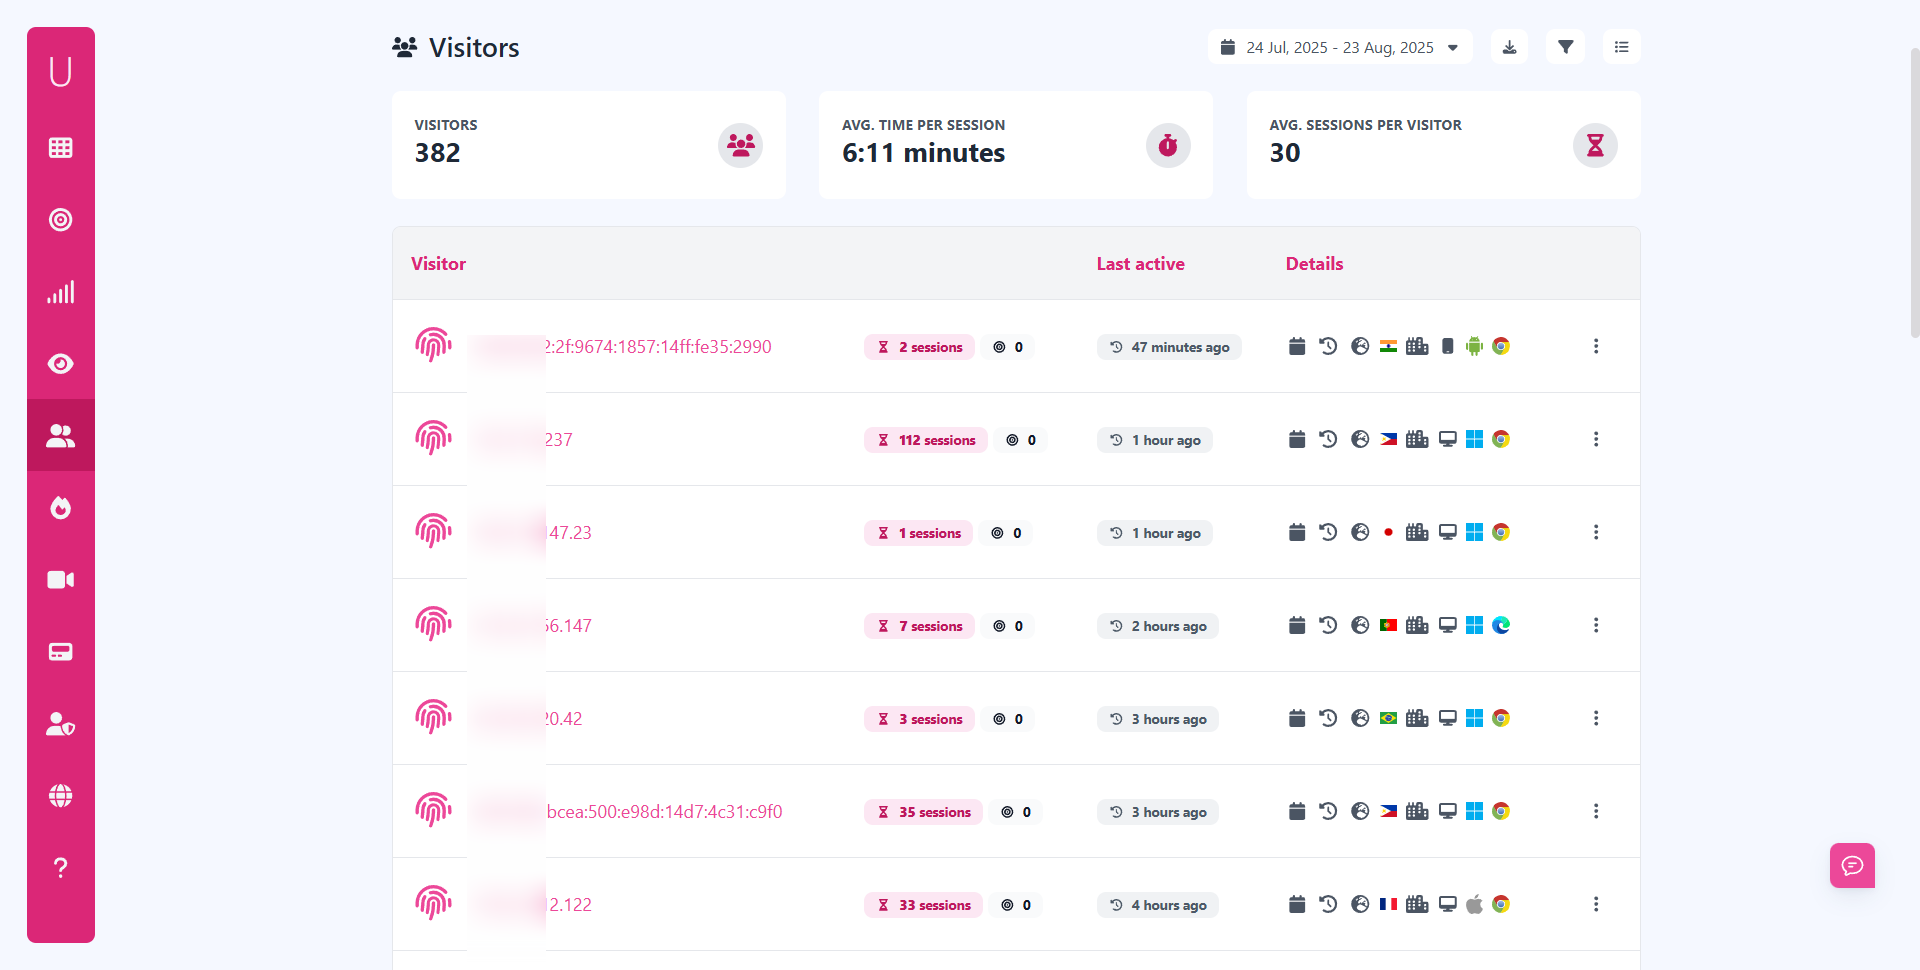Click the bar chart statistics icon
The width and height of the screenshot is (1920, 970).
pyautogui.click(x=60, y=292)
